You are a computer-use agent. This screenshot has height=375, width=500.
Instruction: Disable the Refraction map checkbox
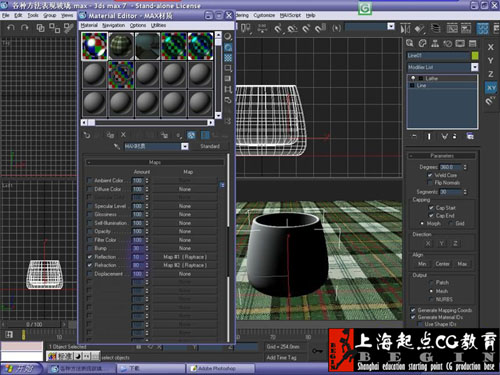[89, 265]
